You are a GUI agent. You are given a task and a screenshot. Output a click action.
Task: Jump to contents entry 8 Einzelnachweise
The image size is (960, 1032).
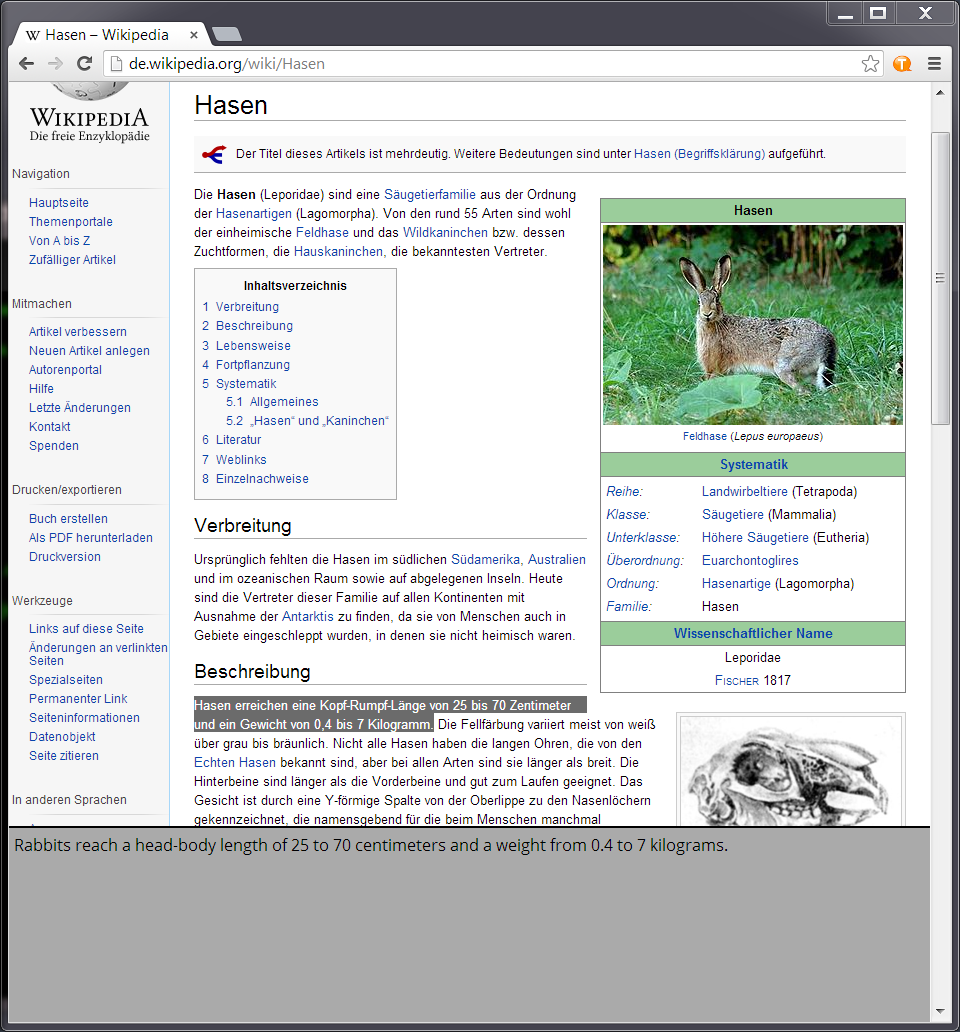pos(255,479)
